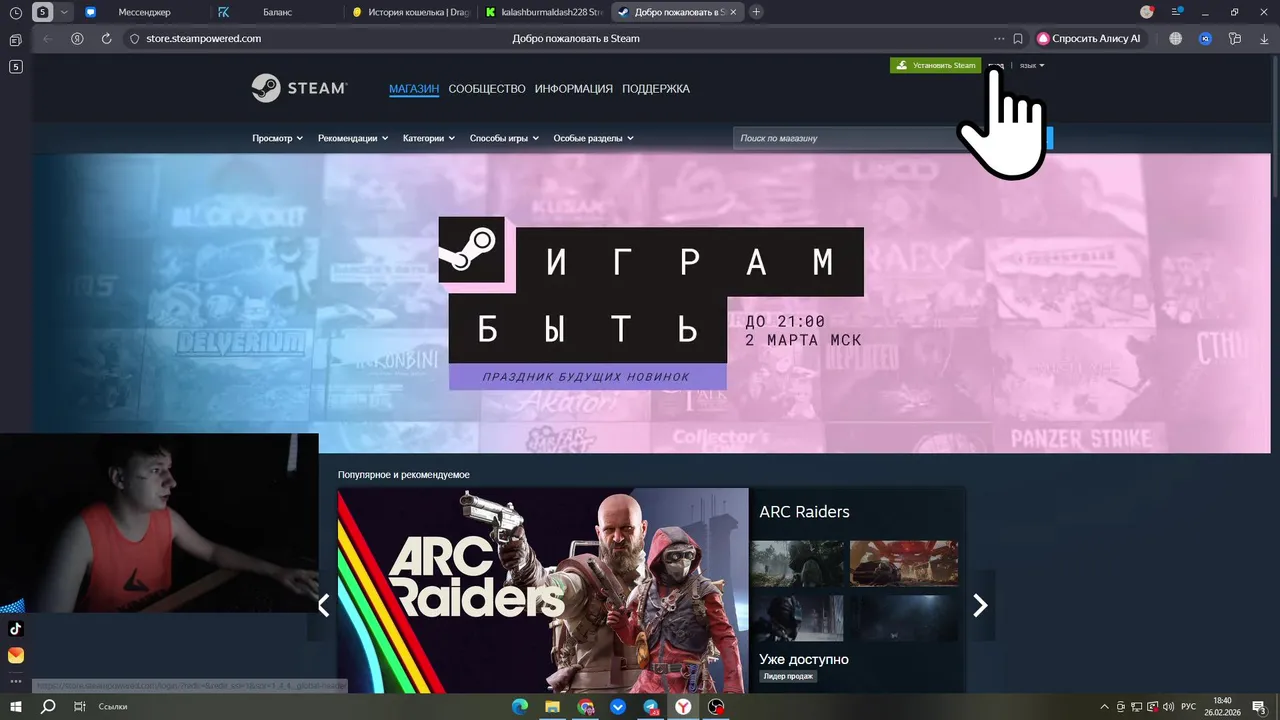1280x720 pixels.
Task: Close the active Steam browser tab
Action: pyautogui.click(x=734, y=12)
